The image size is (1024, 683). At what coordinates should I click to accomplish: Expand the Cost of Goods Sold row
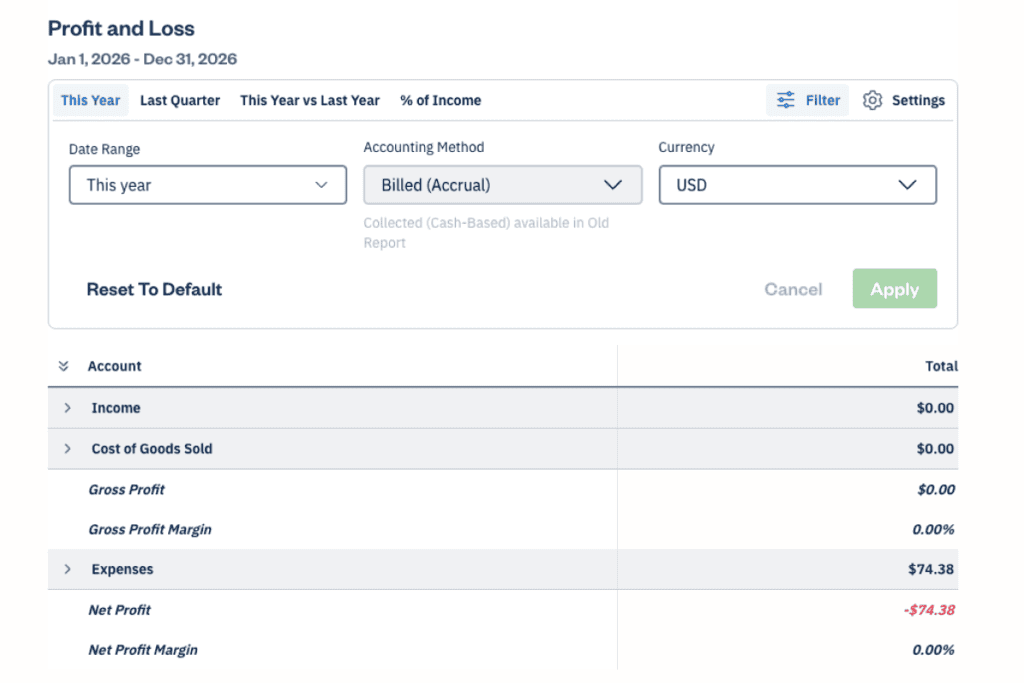pyautogui.click(x=67, y=449)
